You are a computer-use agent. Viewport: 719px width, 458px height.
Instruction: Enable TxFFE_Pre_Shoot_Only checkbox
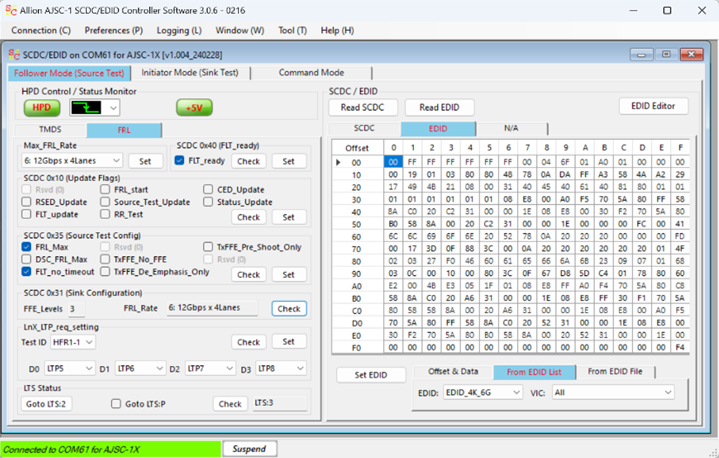(208, 247)
